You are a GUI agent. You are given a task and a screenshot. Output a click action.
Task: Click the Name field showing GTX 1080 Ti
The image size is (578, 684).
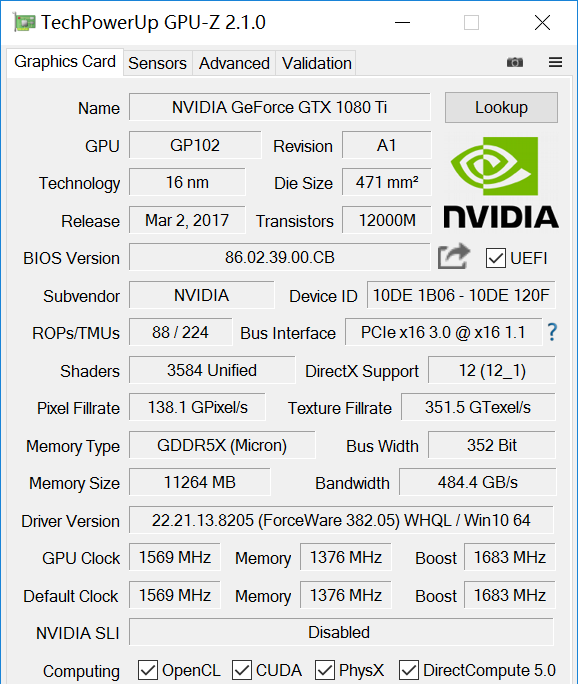coord(280,107)
